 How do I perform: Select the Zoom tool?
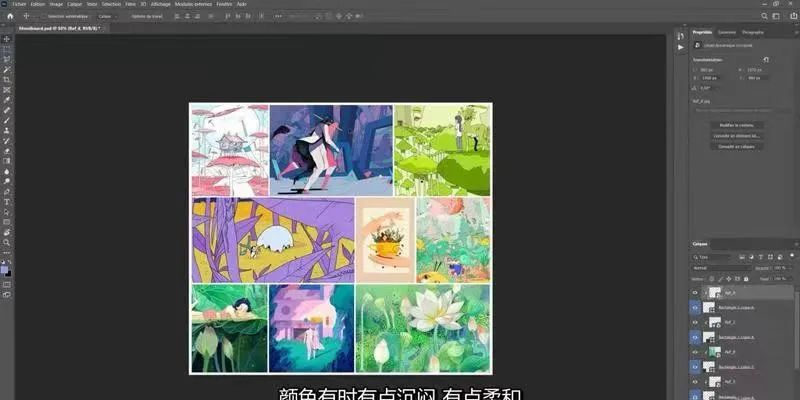(7, 243)
